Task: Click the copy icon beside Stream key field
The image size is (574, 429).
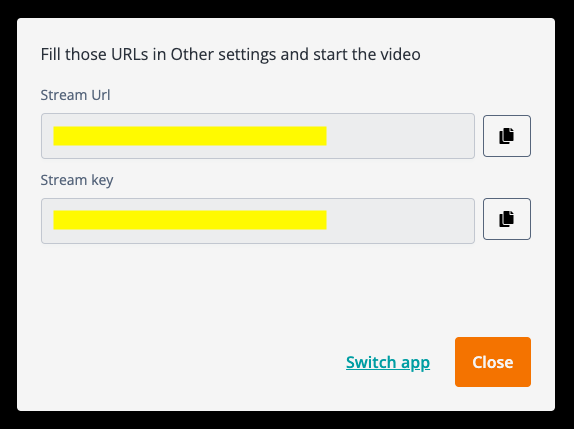Action: coord(507,219)
